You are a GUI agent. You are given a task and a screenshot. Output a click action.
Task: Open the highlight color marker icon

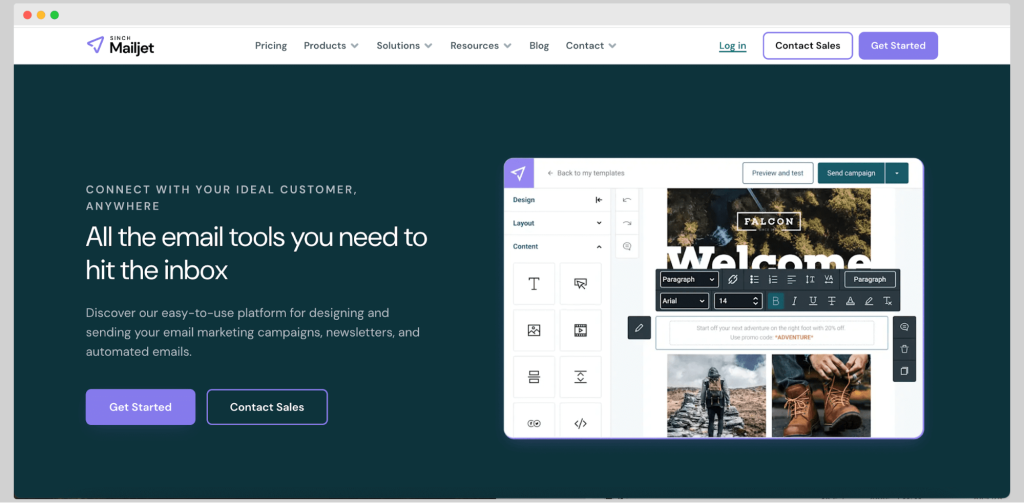(x=869, y=301)
